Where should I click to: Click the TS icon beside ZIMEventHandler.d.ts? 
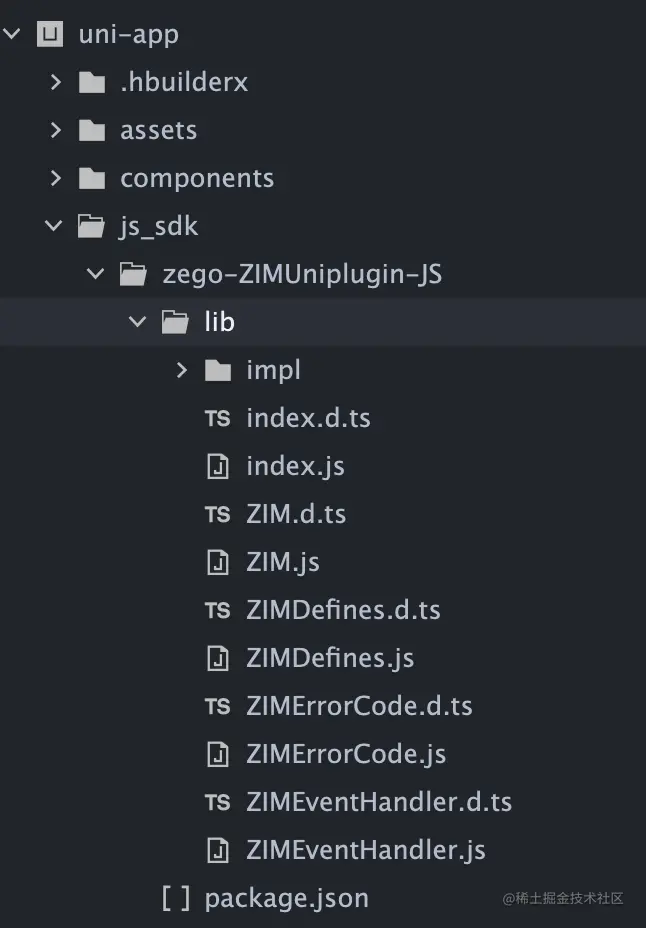click(x=217, y=802)
